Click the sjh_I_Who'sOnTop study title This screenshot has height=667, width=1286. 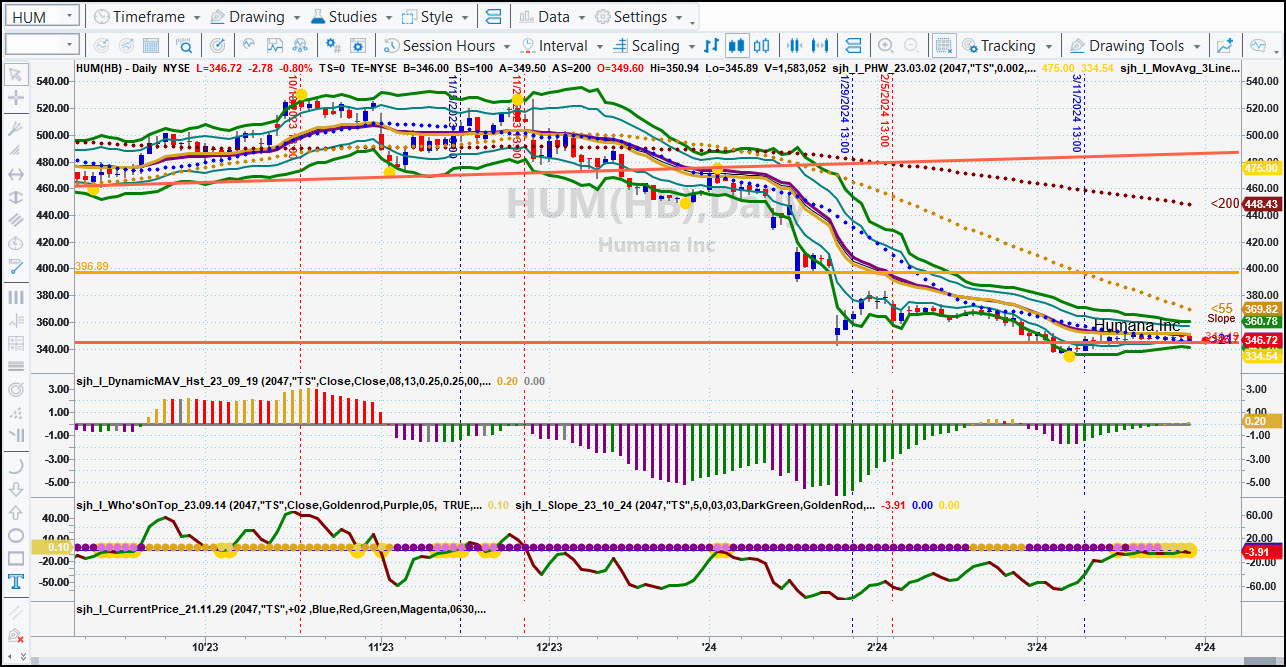(x=280, y=505)
